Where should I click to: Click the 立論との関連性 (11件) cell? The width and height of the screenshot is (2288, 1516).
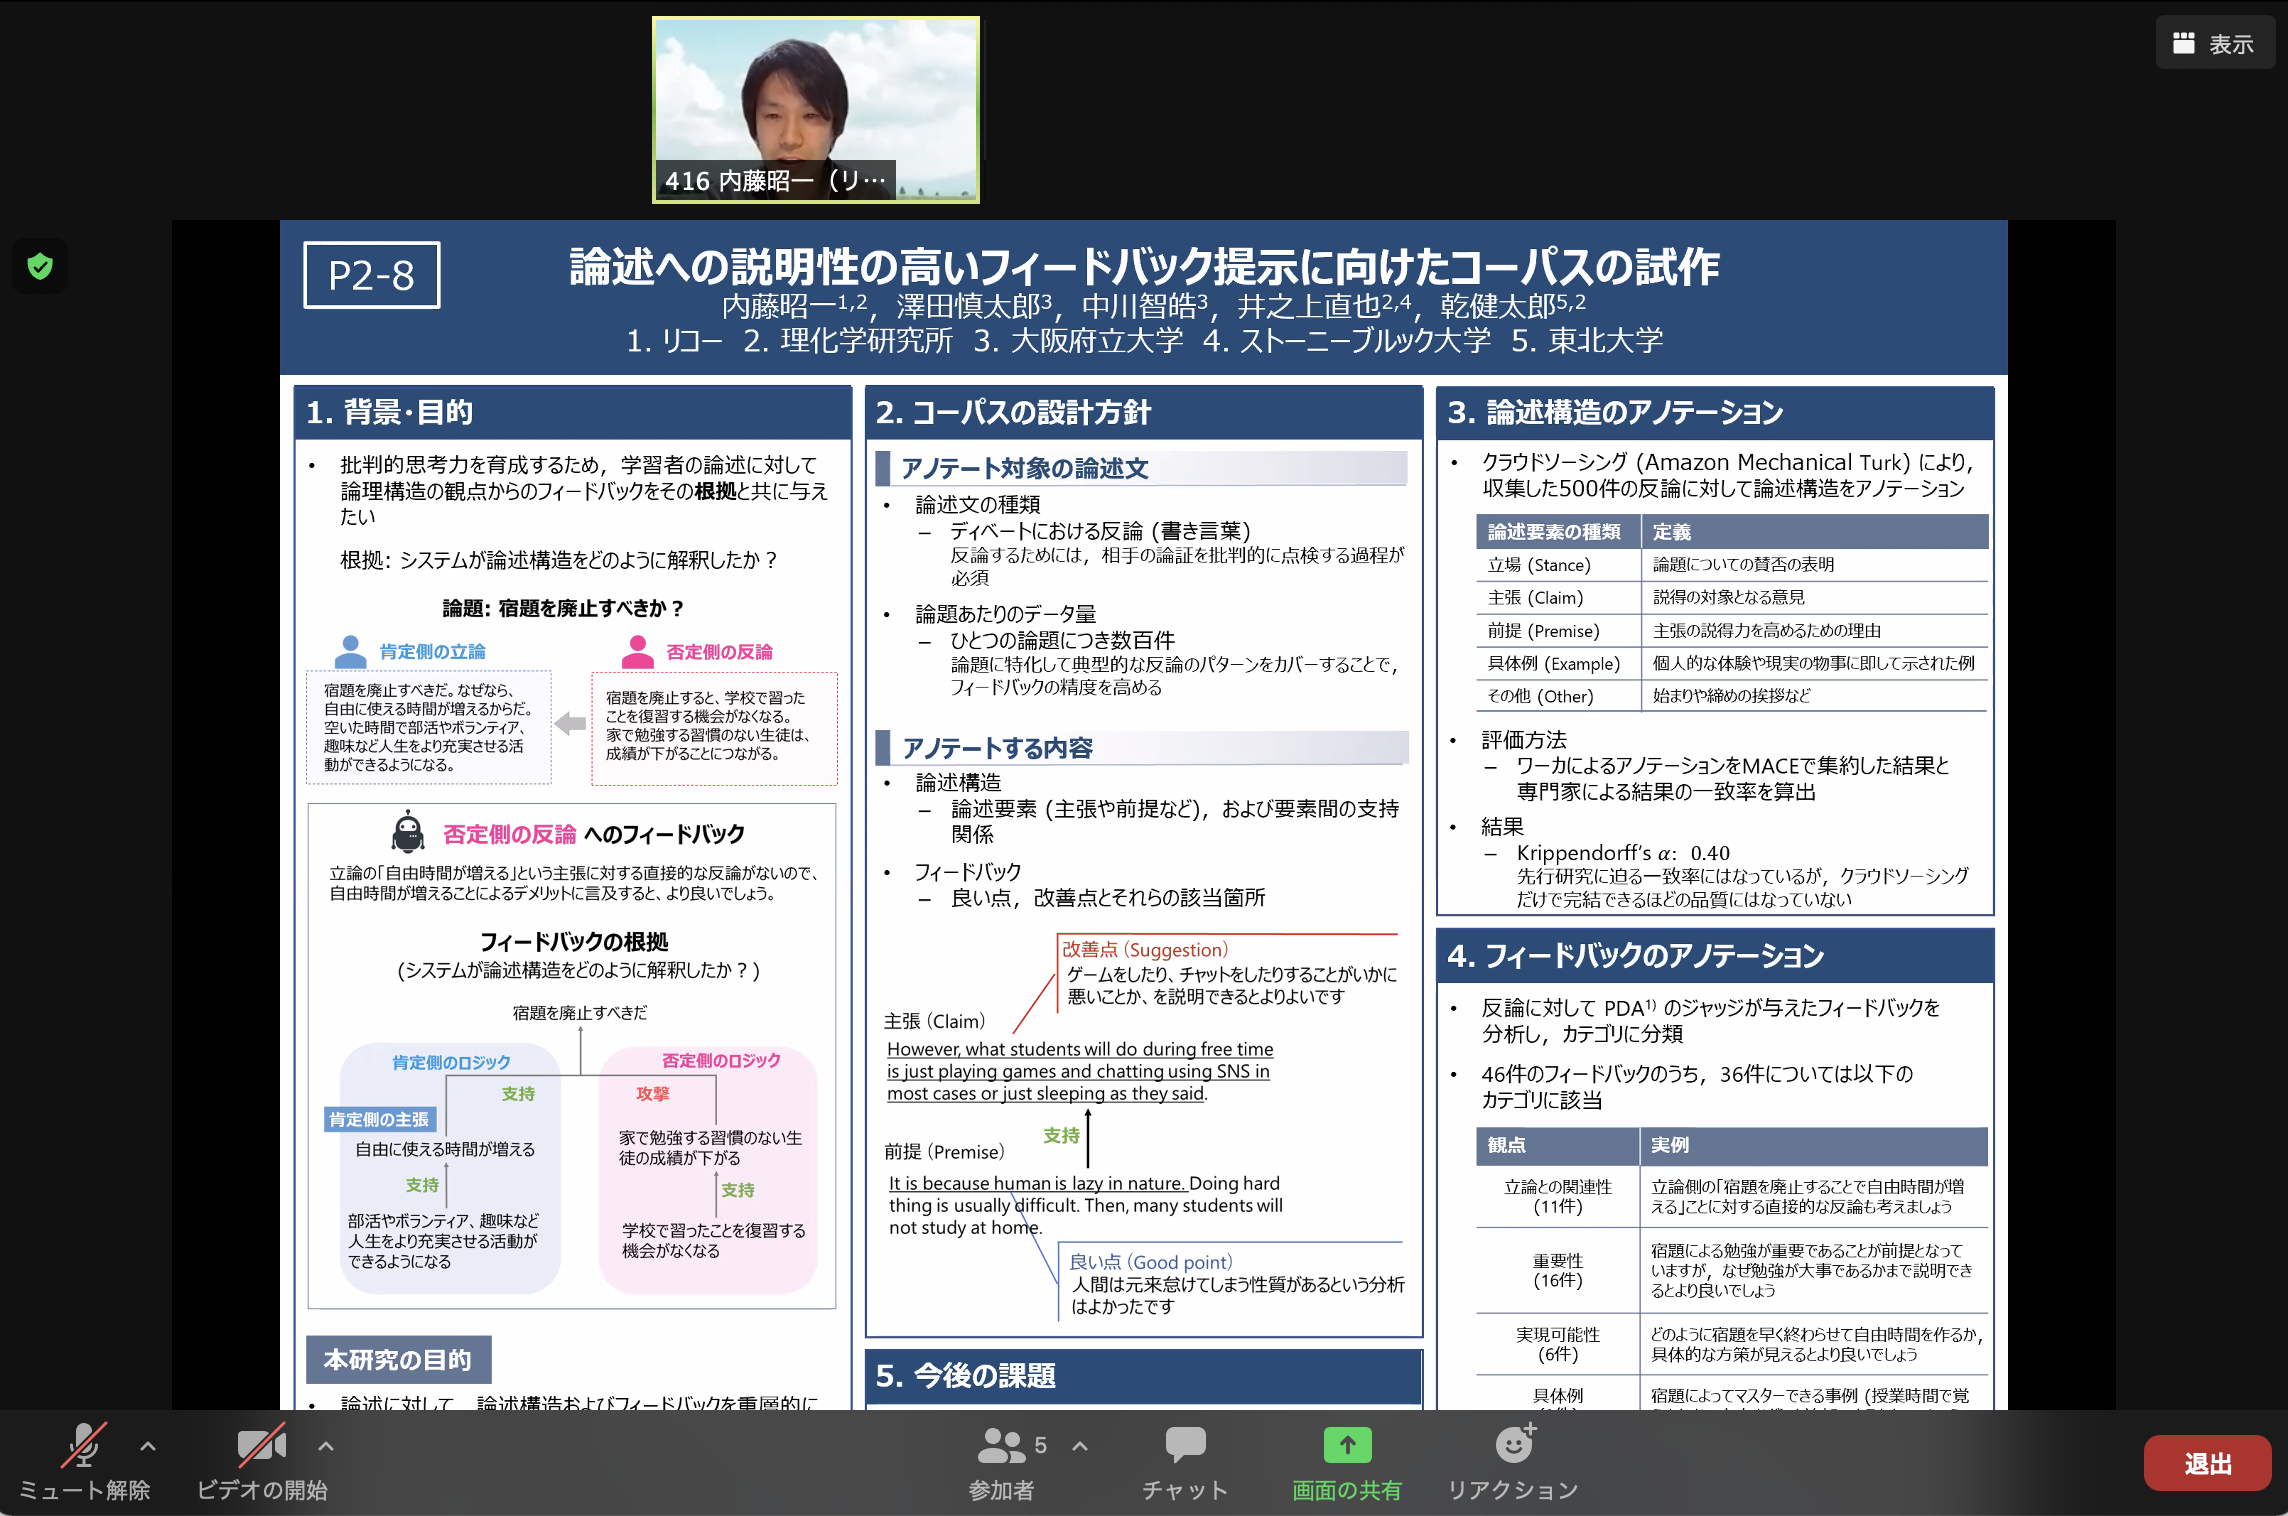1558,1196
